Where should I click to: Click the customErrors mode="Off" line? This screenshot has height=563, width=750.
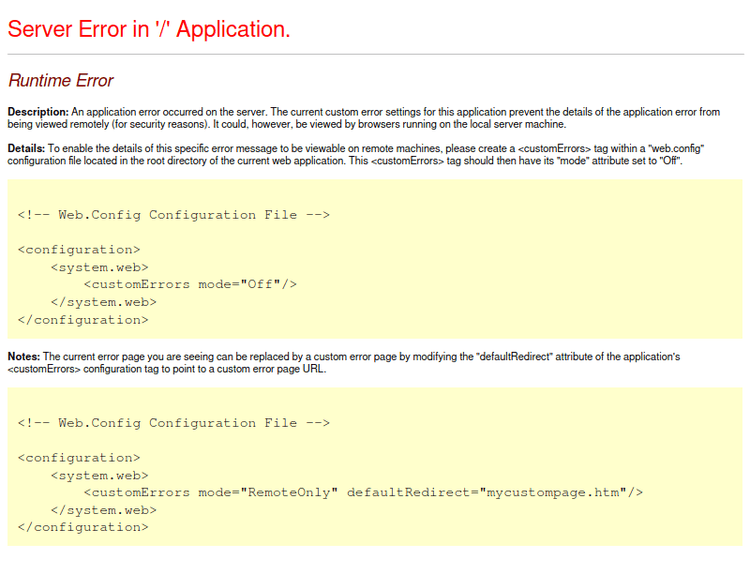(190, 284)
